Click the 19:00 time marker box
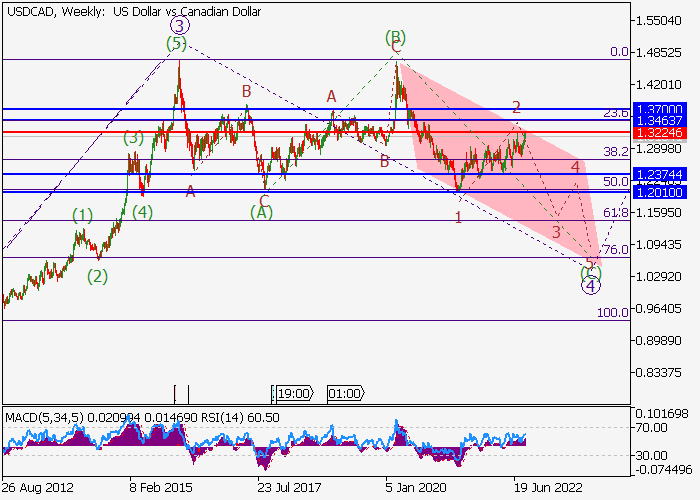The image size is (700, 500). click(293, 393)
